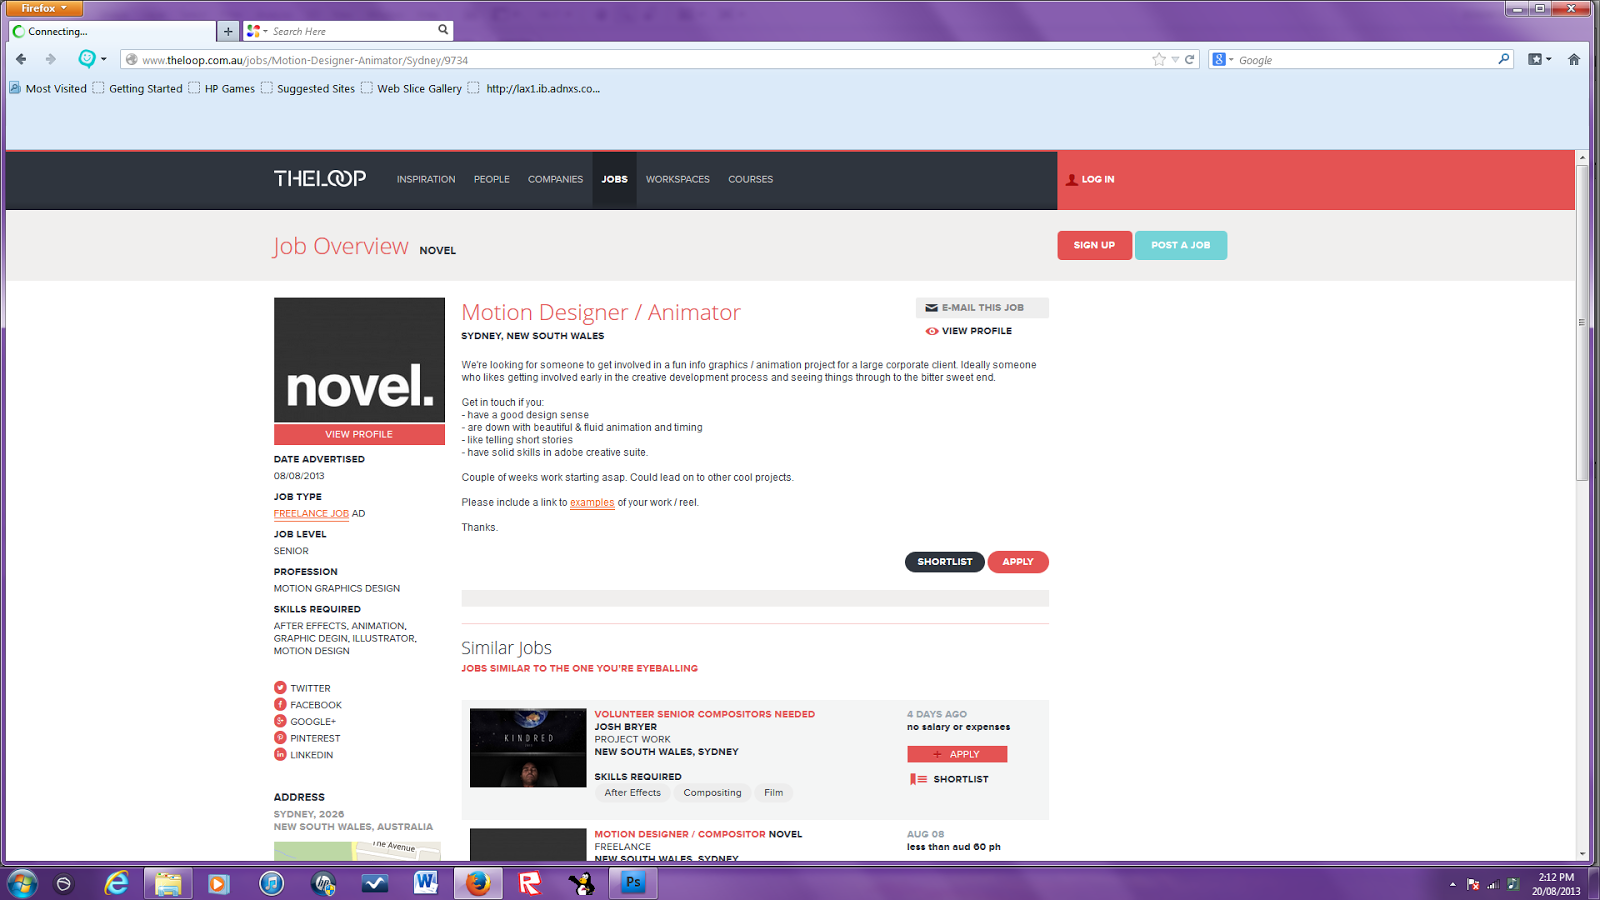Click View Profile under novel logo
1600x900 pixels.
point(359,434)
